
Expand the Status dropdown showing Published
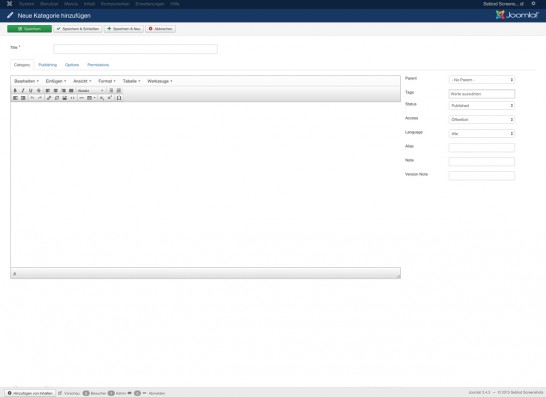[481, 106]
